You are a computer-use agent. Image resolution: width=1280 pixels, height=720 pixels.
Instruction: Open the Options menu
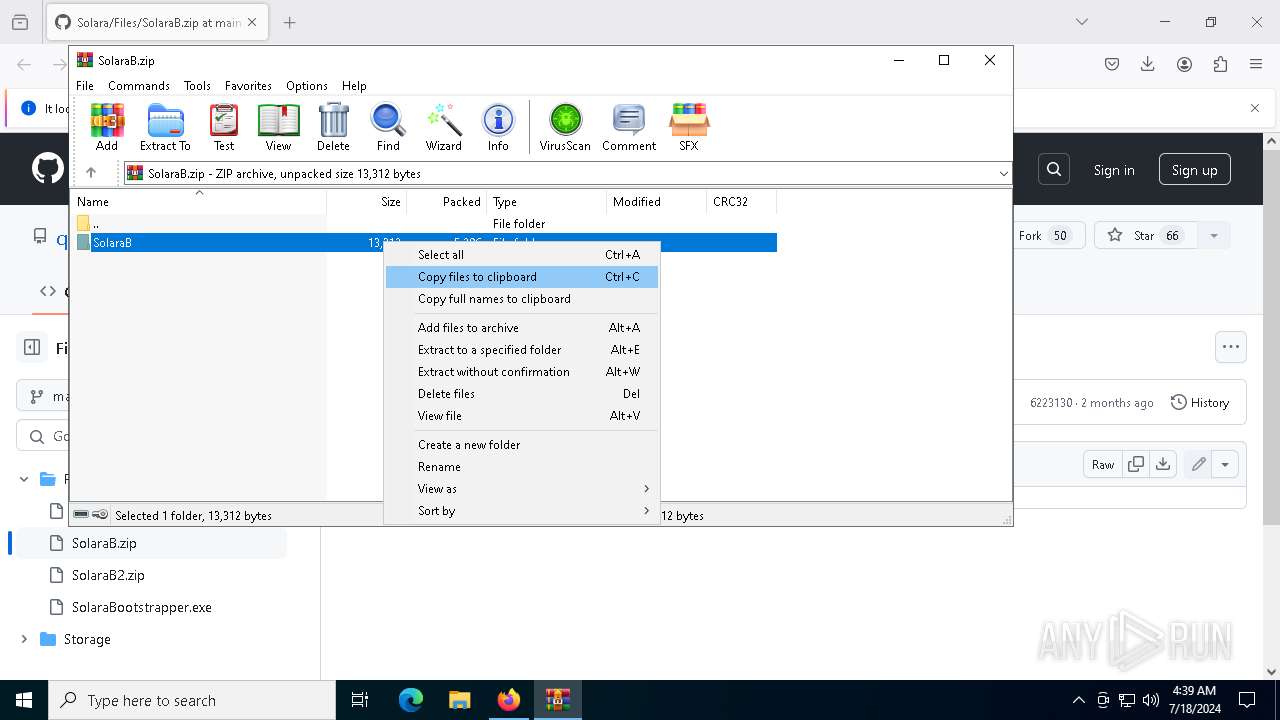pyautogui.click(x=307, y=86)
